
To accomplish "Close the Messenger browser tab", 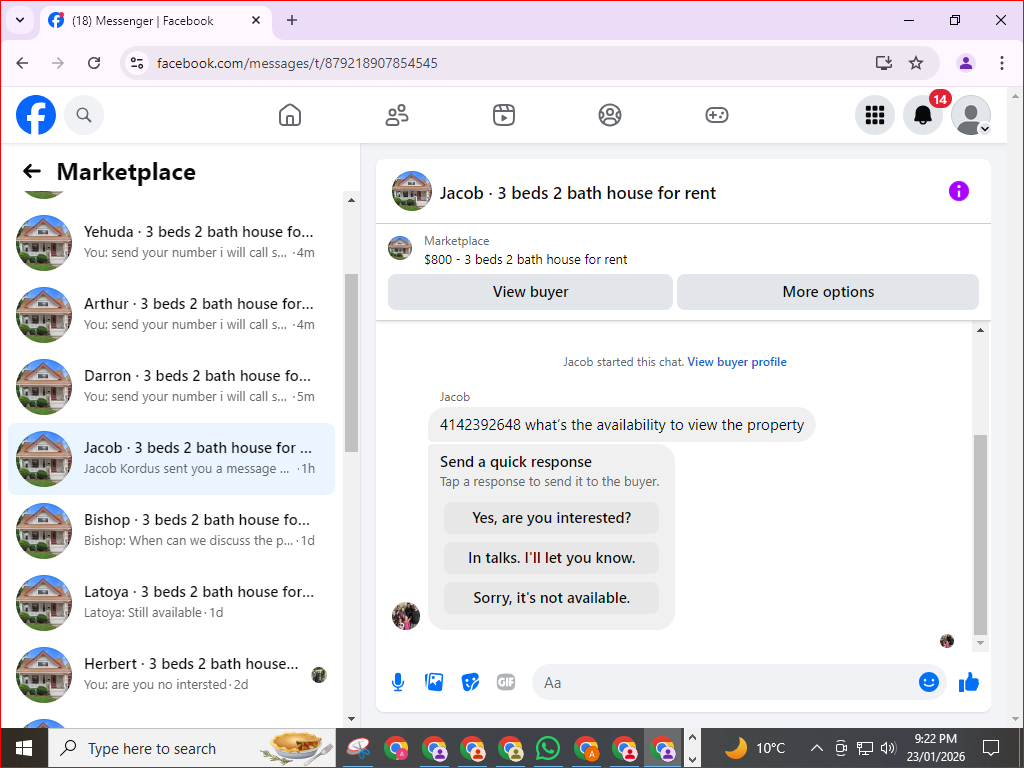I will pos(256,20).
